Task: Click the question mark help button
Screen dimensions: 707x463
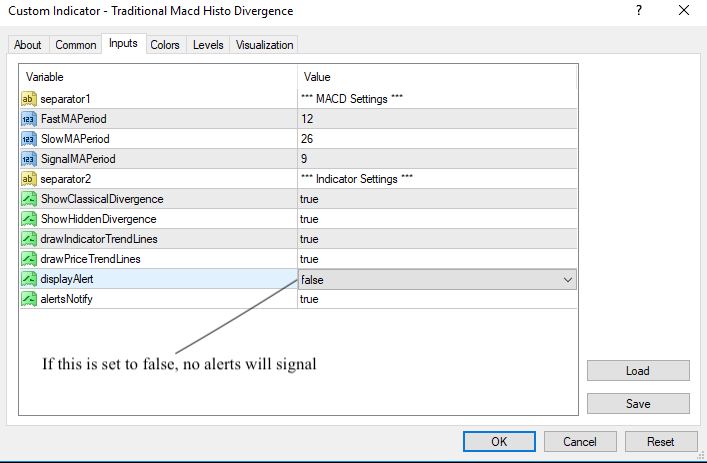Action: (637, 11)
